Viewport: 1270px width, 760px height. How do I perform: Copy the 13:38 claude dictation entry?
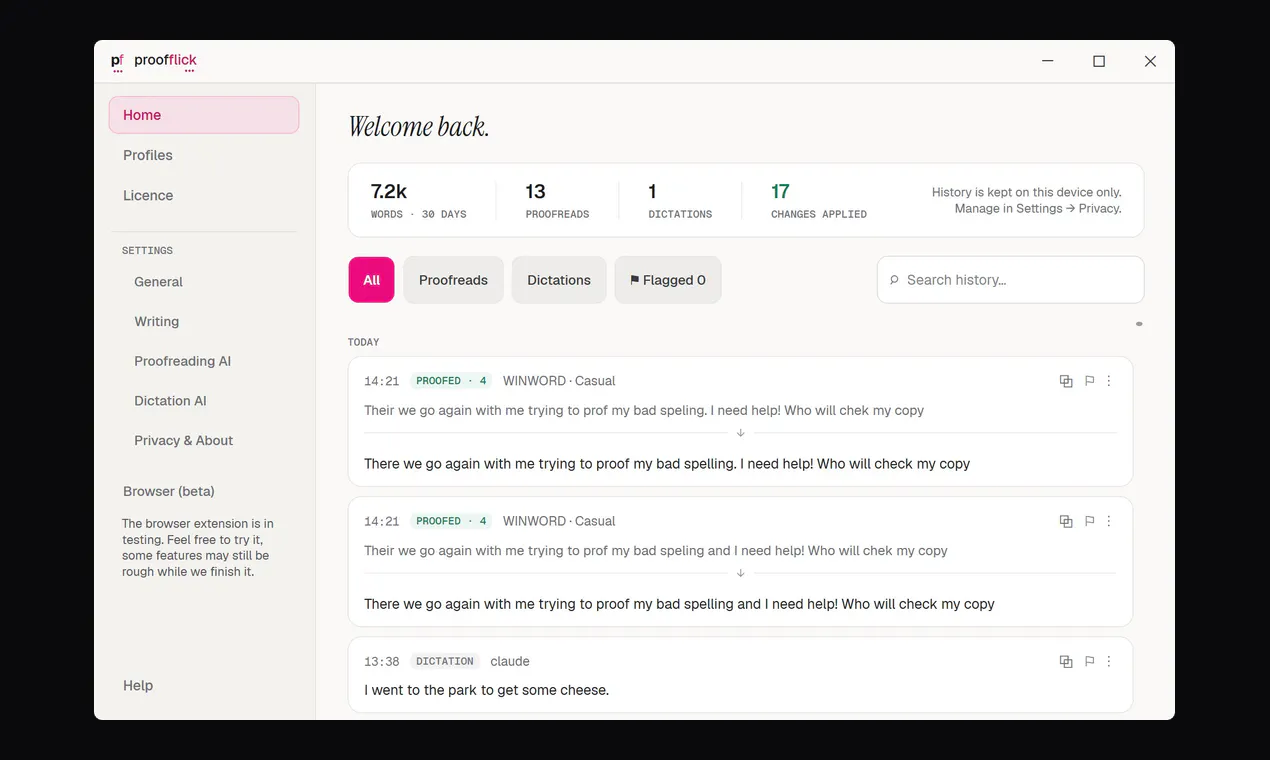point(1066,661)
